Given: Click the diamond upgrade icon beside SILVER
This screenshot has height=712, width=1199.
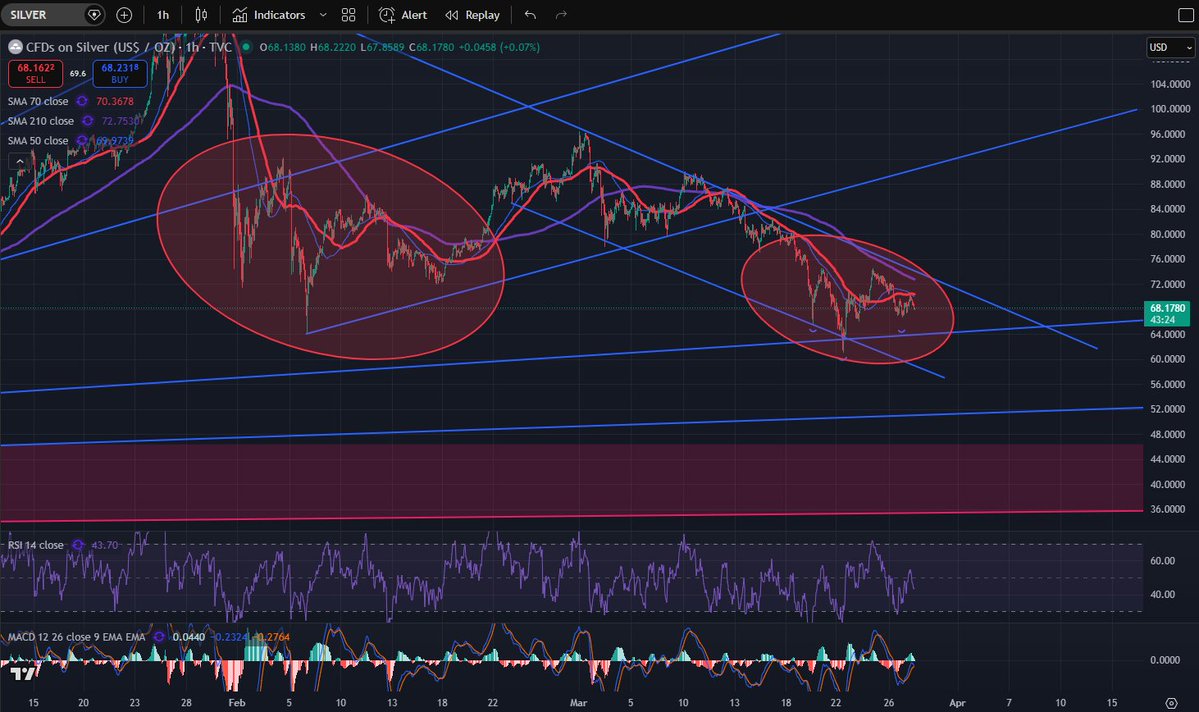Looking at the screenshot, I should 94,15.
